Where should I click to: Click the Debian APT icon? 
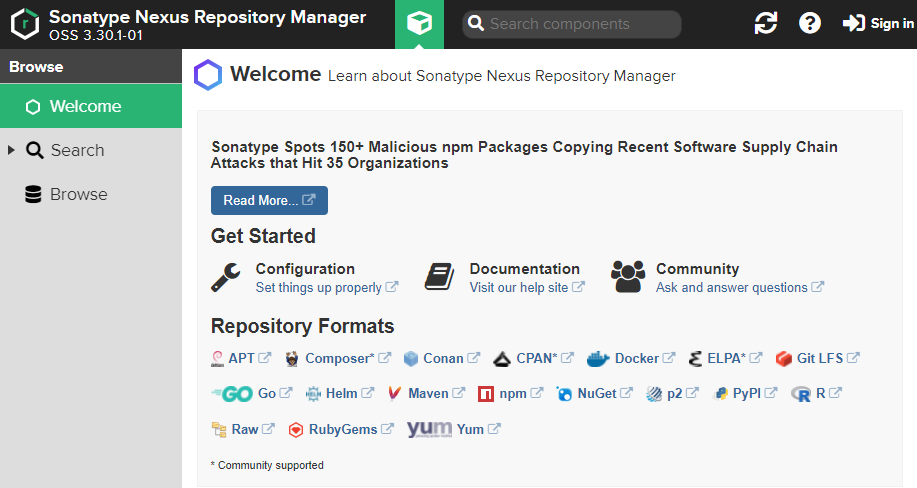click(x=218, y=359)
